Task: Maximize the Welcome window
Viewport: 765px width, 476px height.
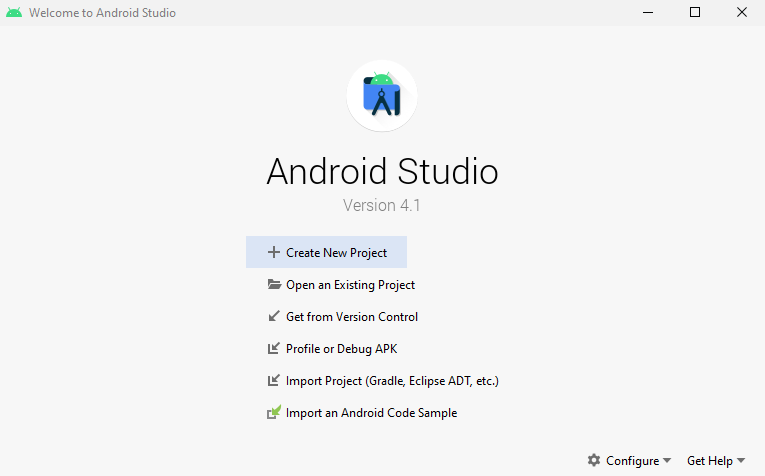Action: tap(695, 13)
